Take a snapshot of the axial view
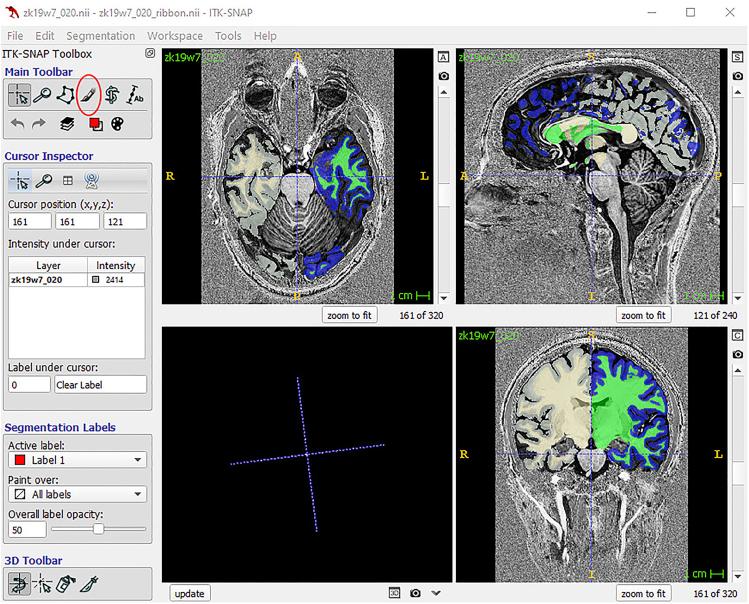The width and height of the screenshot is (749, 604). 444,76
